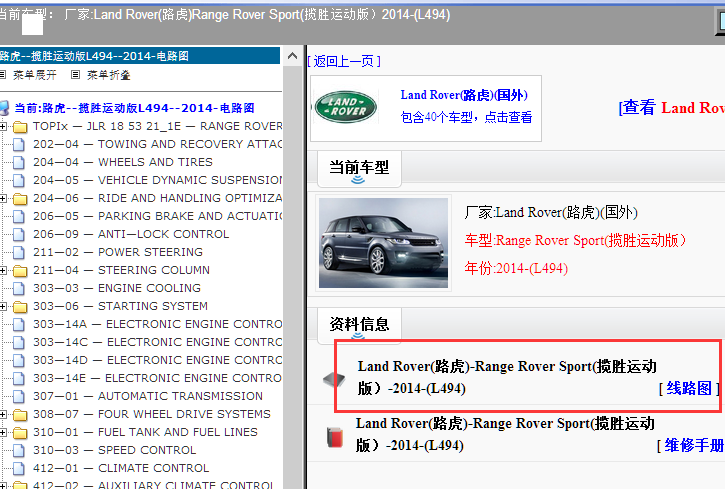The height and width of the screenshot is (489, 725).
Task: Click the page icon for 206-09 Anti-Lock Control
Action: click(x=19, y=234)
